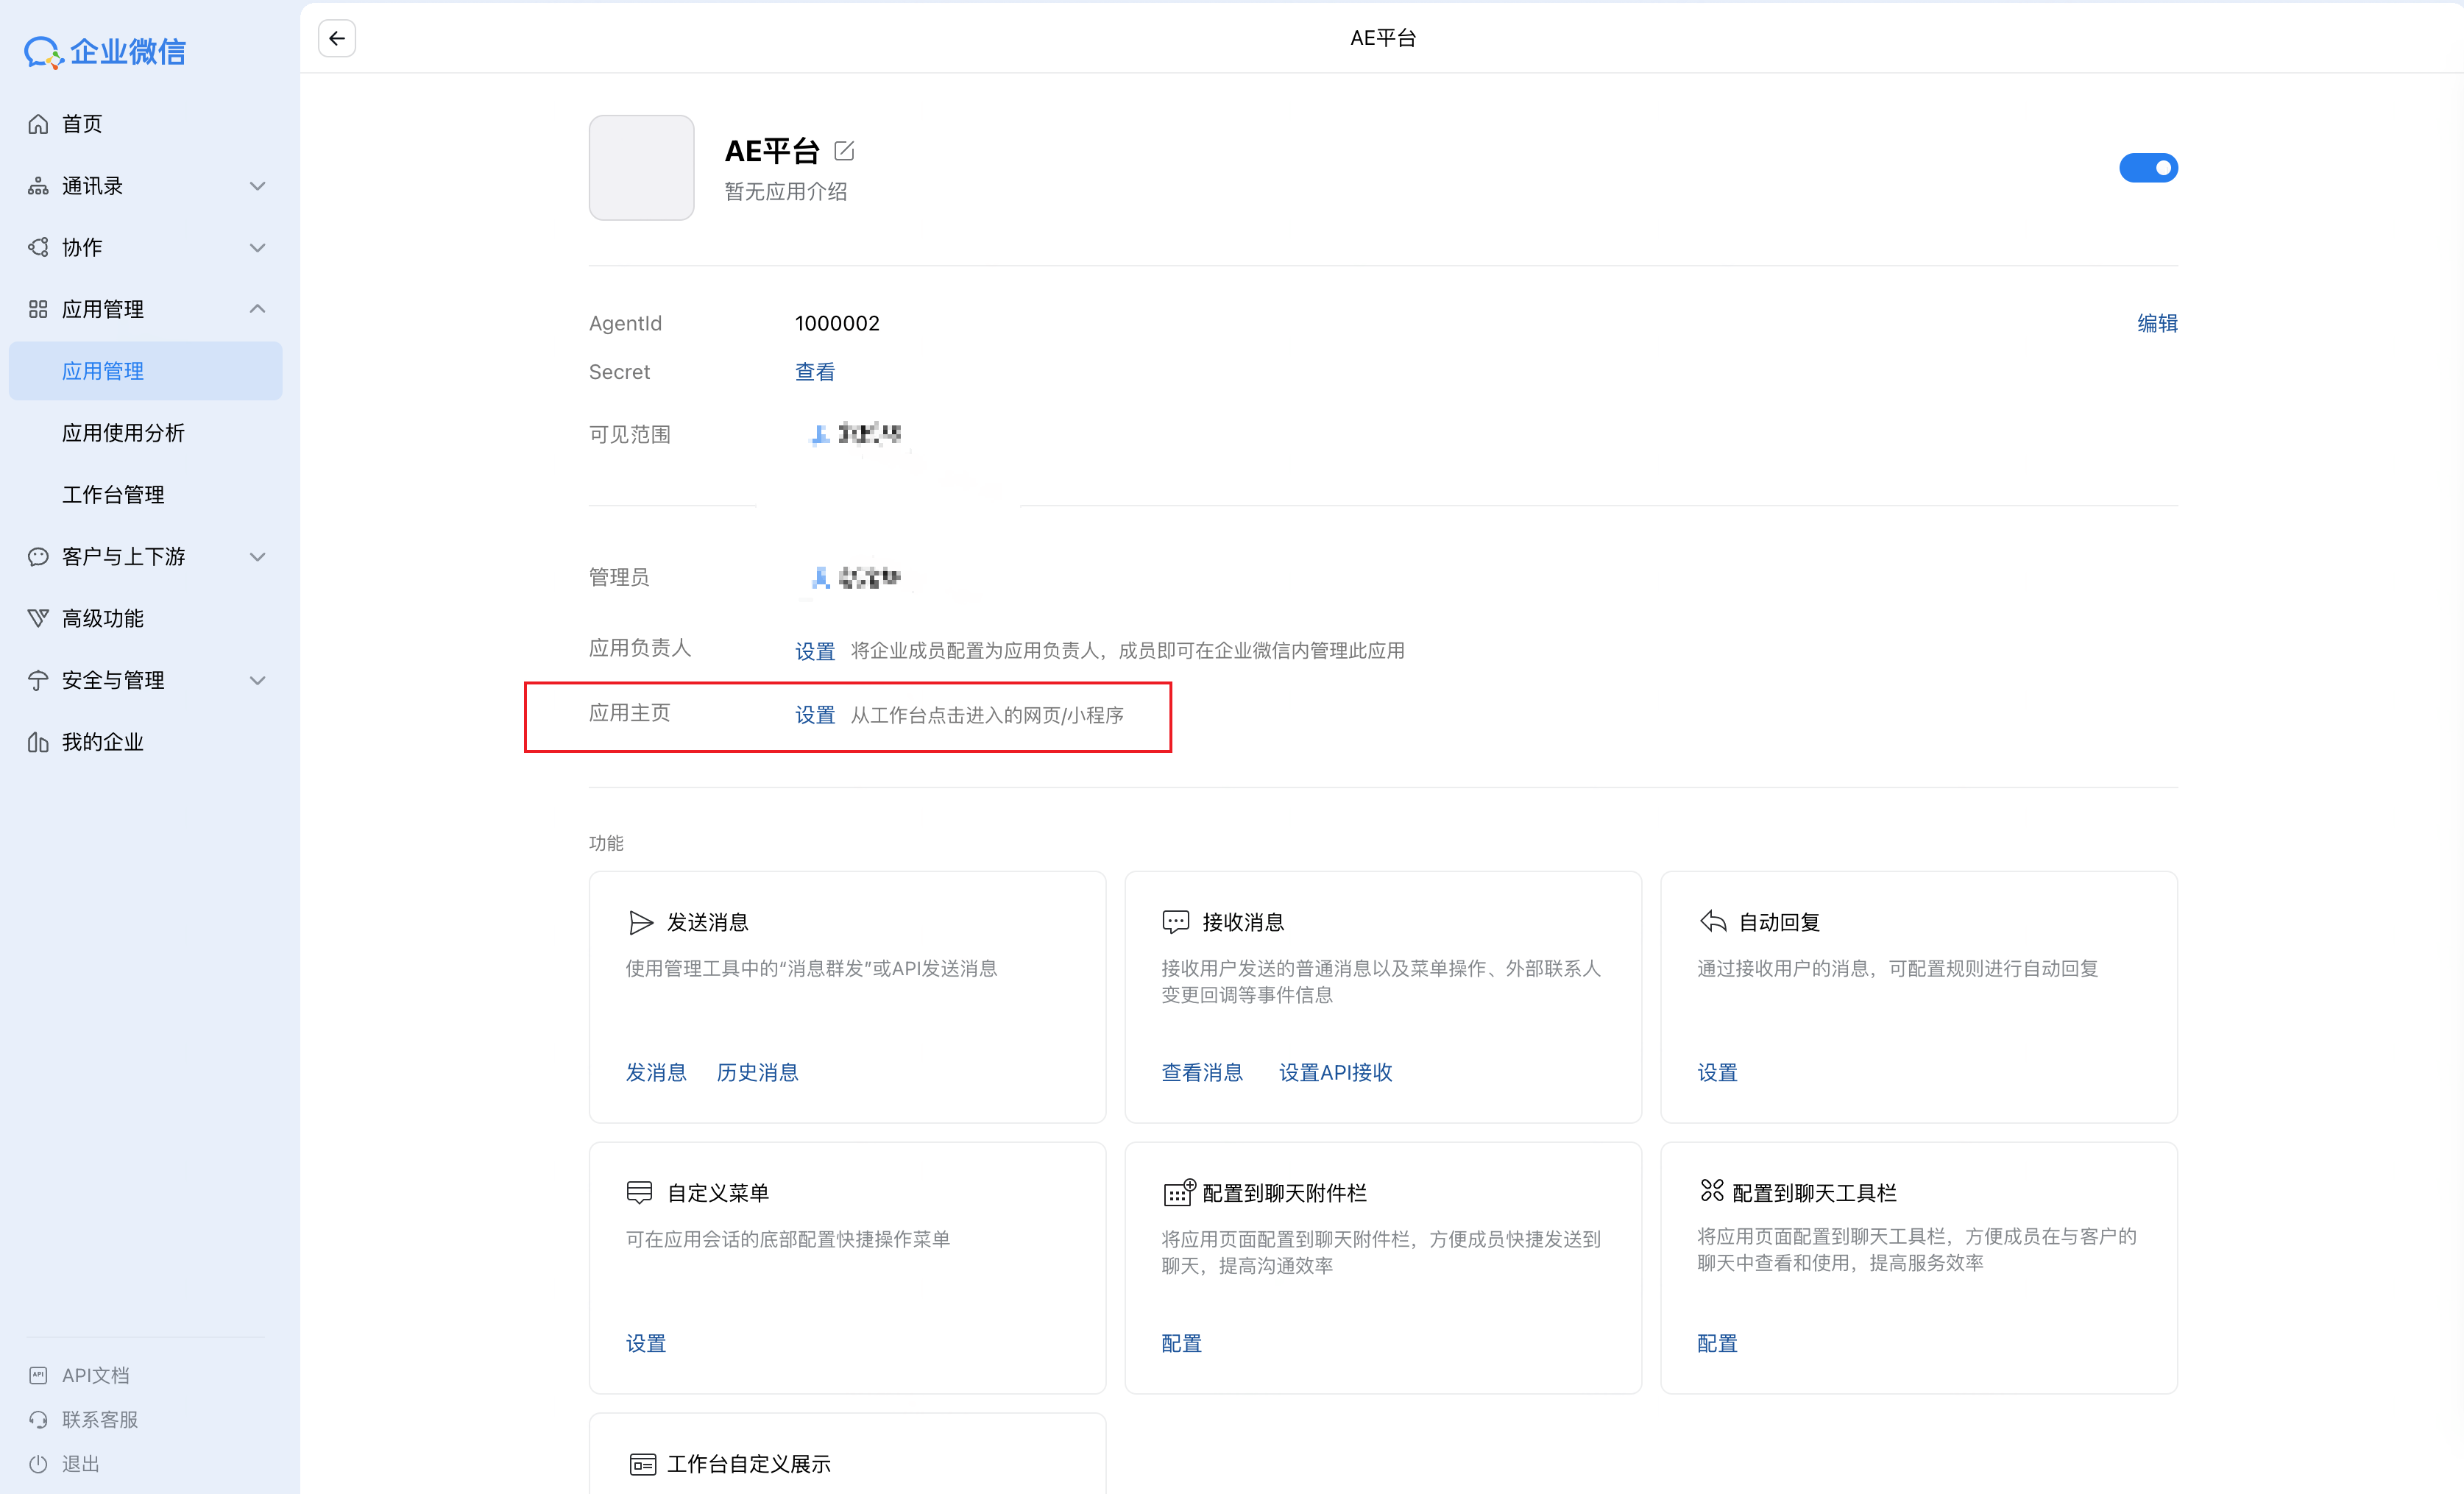Click the umbrella icon beside 安全与管理
2464x1494 pixels.
[x=38, y=680]
